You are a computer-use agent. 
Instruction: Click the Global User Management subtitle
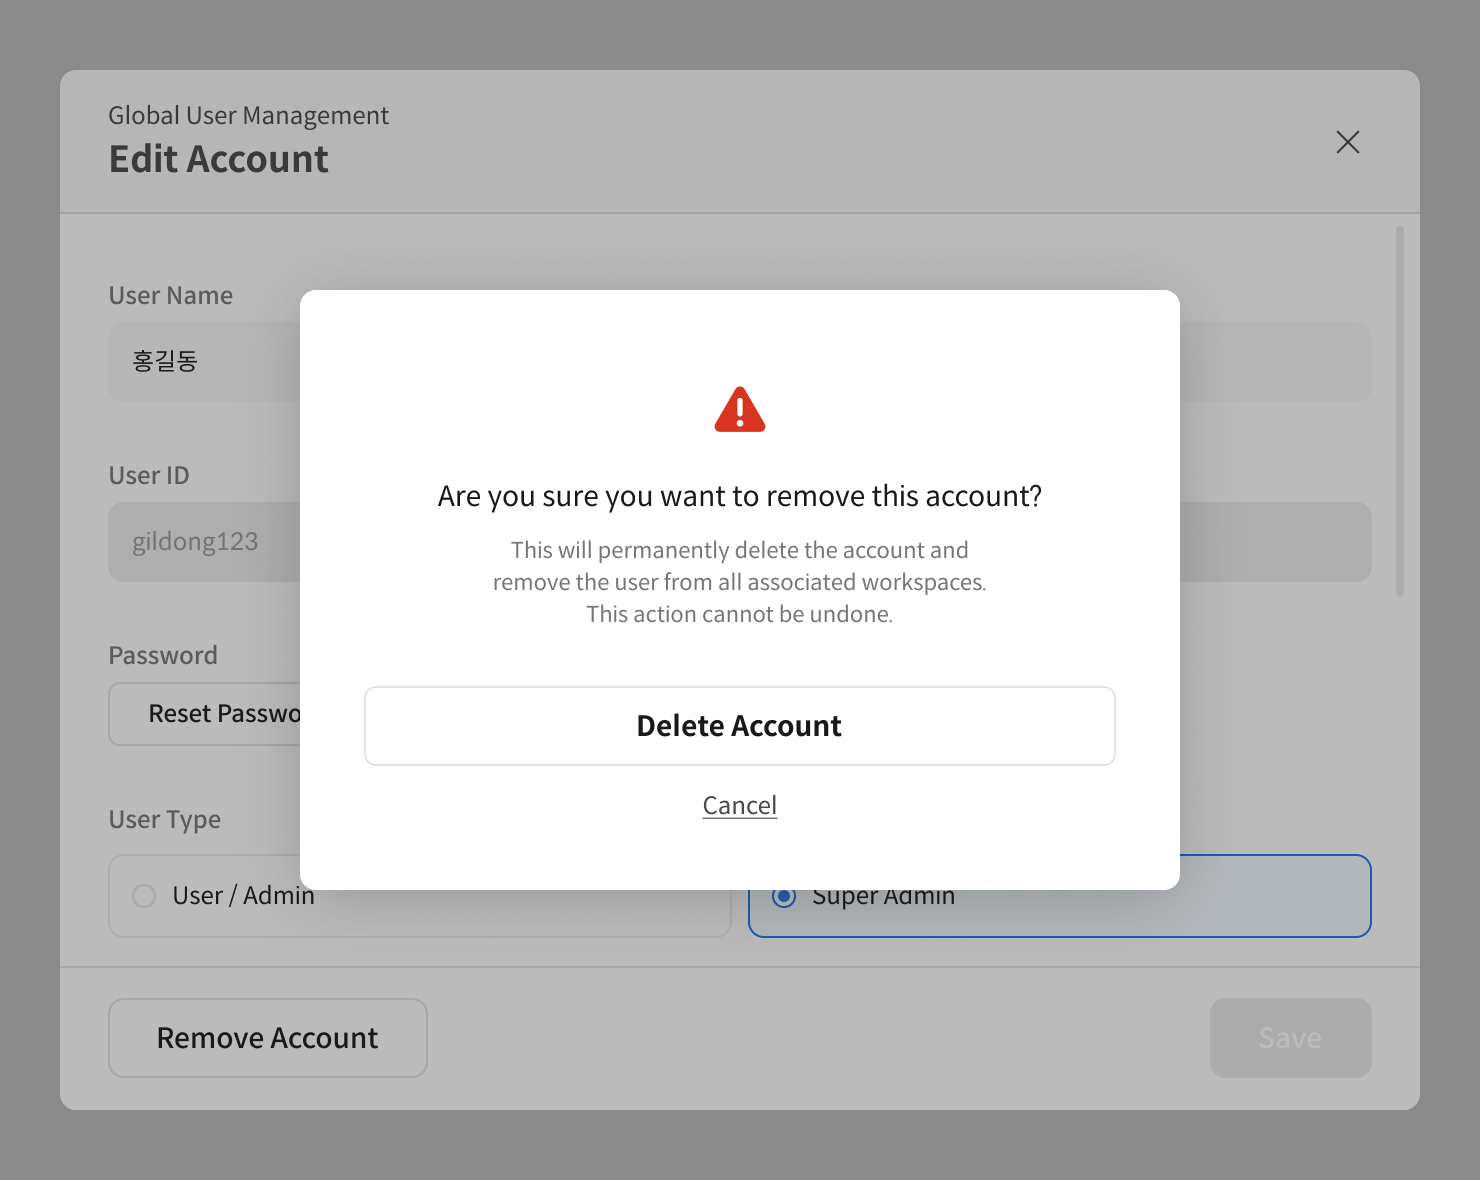[248, 115]
